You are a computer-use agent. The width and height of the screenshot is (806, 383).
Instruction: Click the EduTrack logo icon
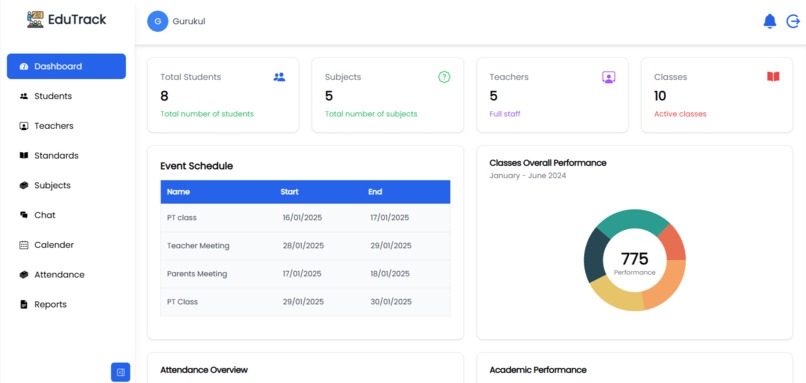coord(35,20)
